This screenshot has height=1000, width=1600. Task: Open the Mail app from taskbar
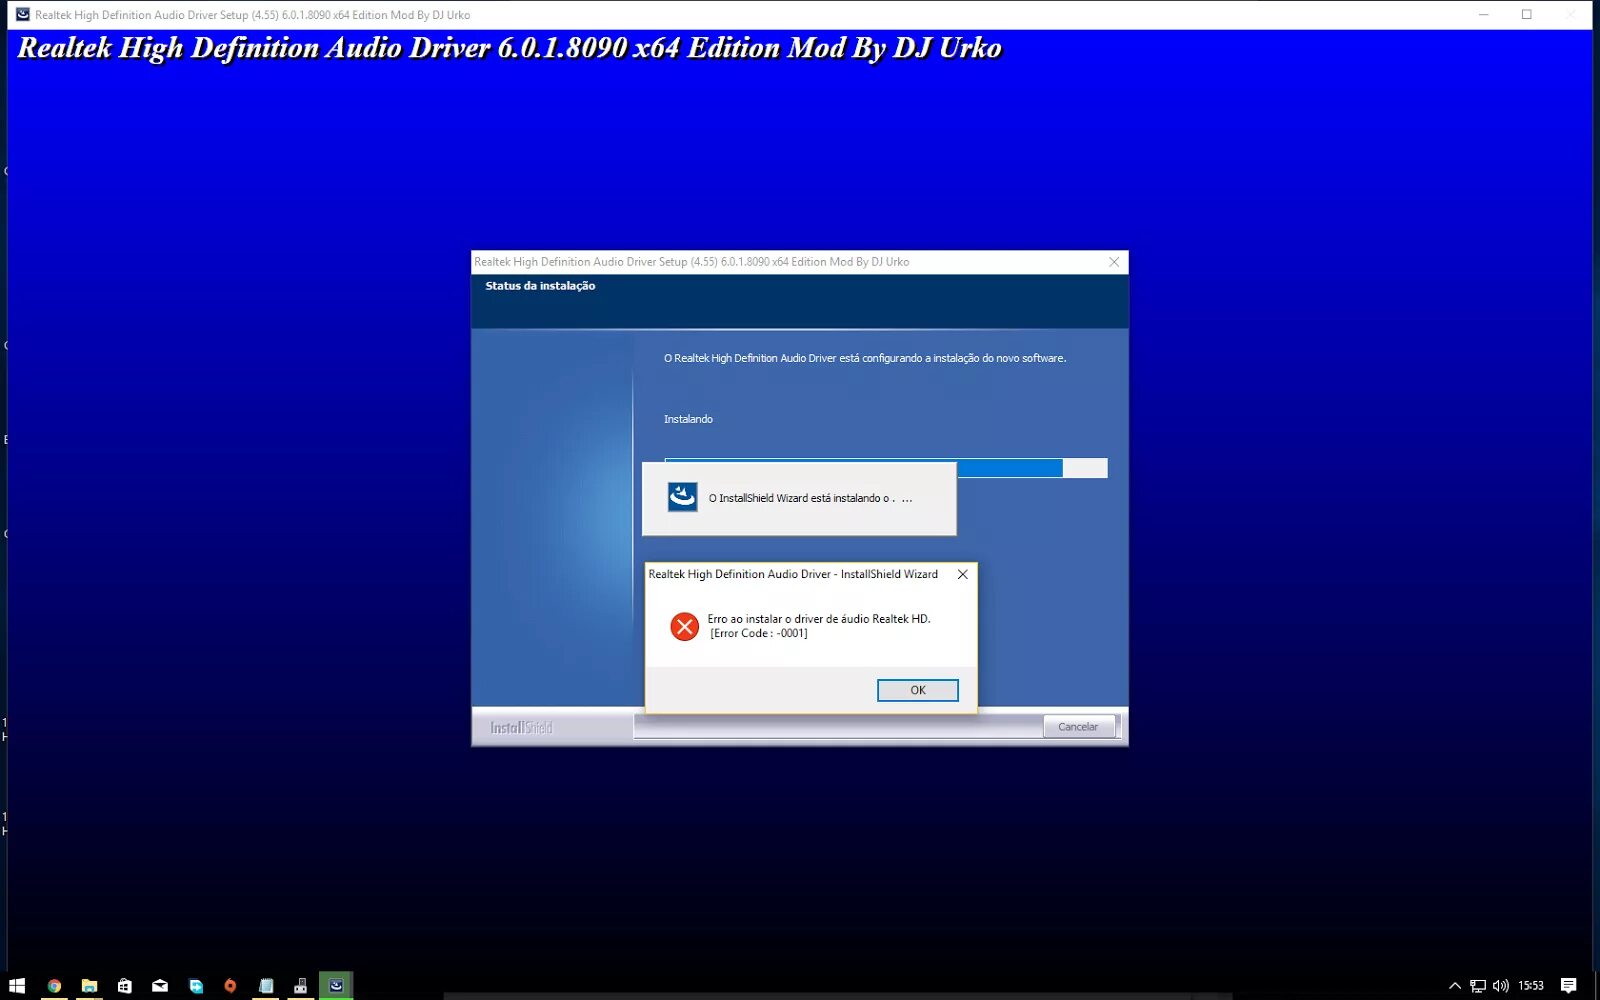[160, 985]
